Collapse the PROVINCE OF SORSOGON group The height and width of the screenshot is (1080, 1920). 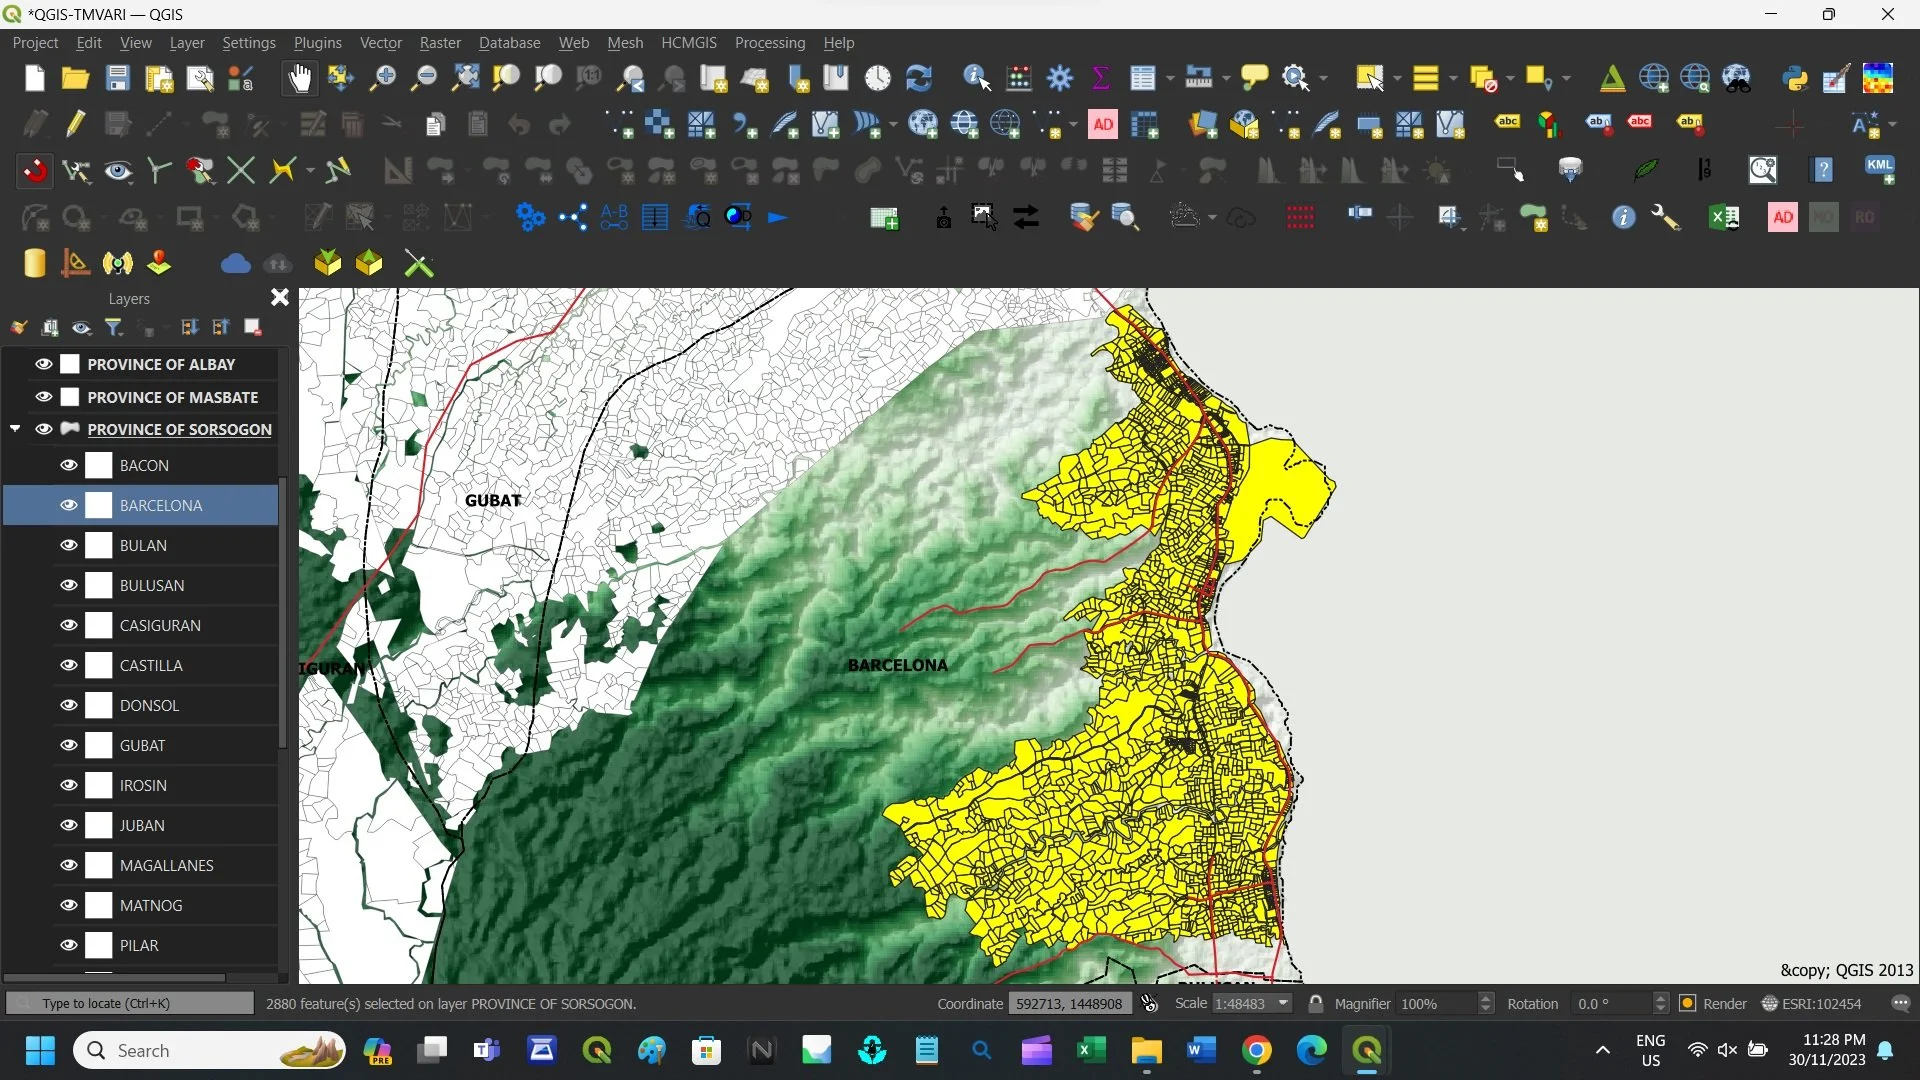click(x=15, y=429)
